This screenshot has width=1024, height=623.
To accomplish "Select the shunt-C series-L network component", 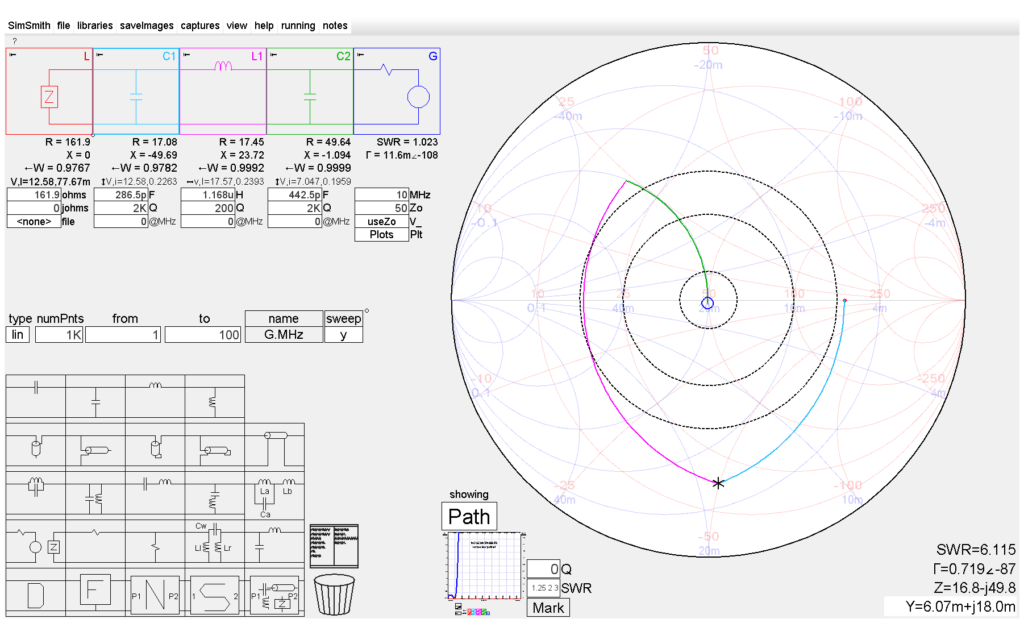I will (x=274, y=542).
